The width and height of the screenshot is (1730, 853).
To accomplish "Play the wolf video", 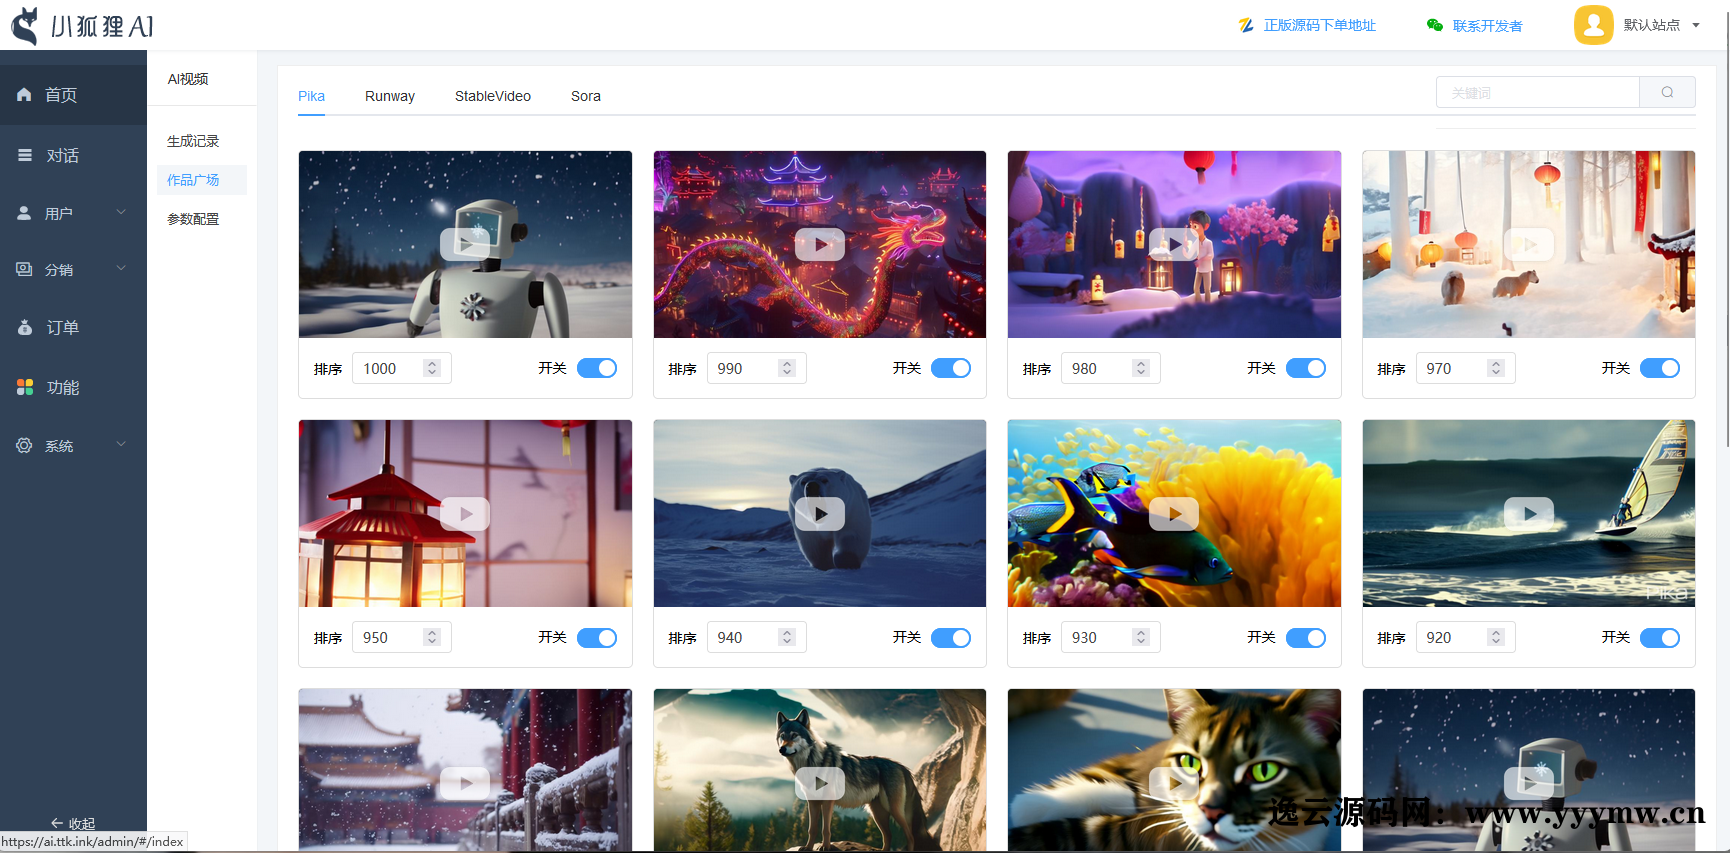I will coord(820,783).
